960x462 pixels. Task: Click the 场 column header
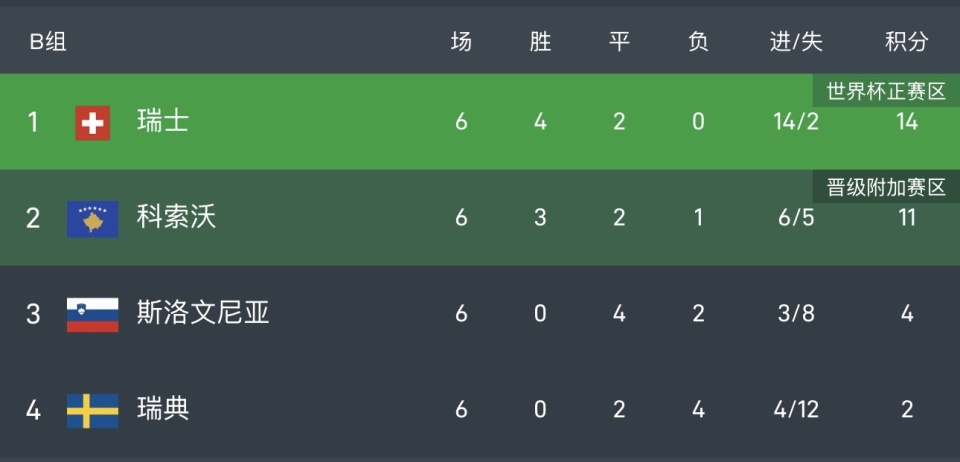click(x=461, y=42)
